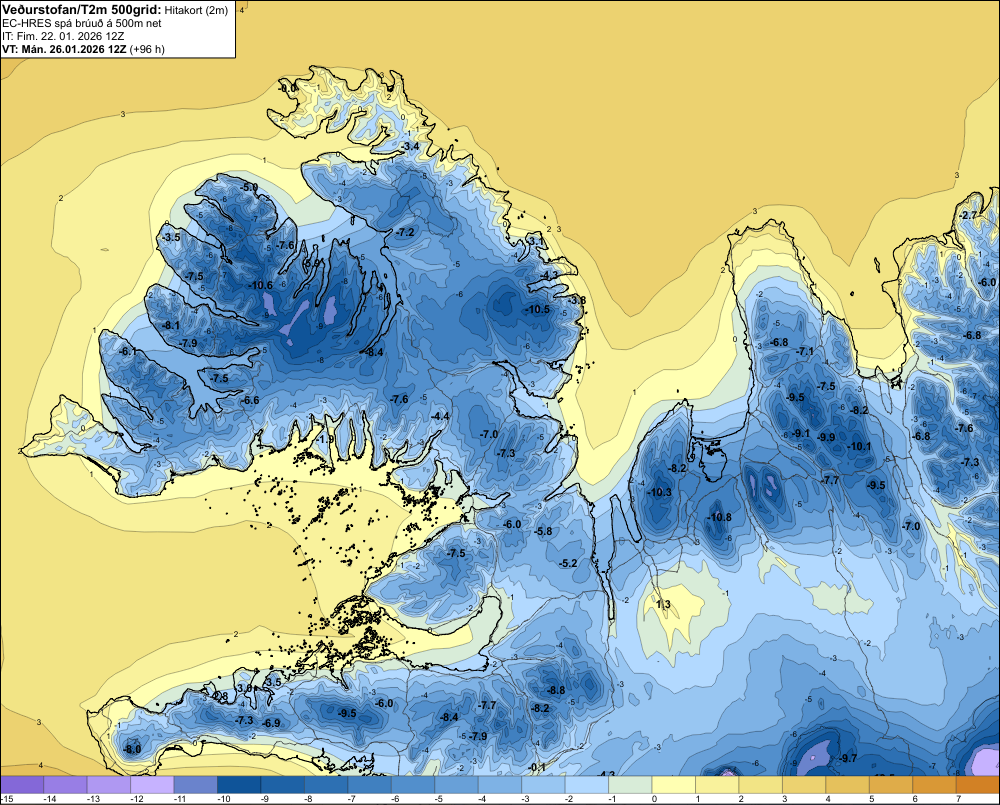Click the -9.7 temperature value
Screen dimensions: 1000x805
click(x=848, y=758)
